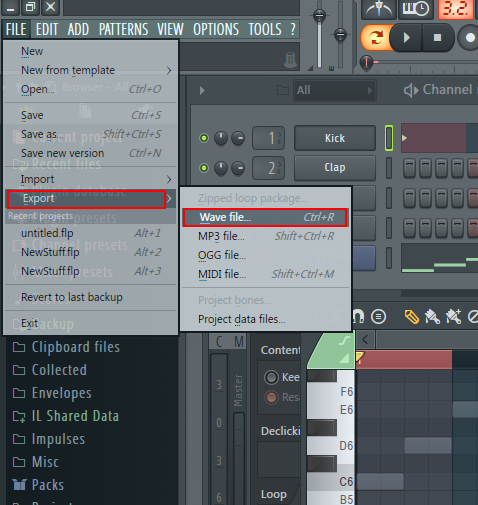Click Clap mixer track number 2
This screenshot has height=505, width=478.
[x=269, y=168]
